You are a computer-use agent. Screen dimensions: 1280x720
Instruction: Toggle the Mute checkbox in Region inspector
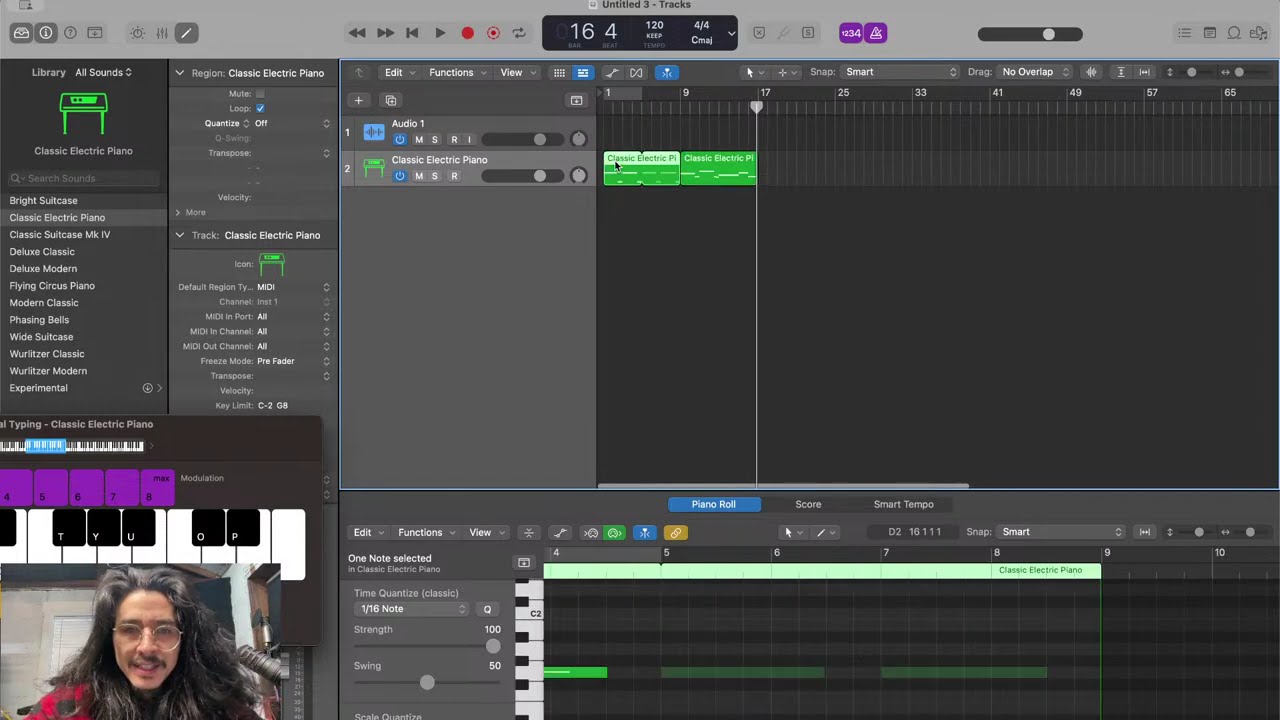260,93
